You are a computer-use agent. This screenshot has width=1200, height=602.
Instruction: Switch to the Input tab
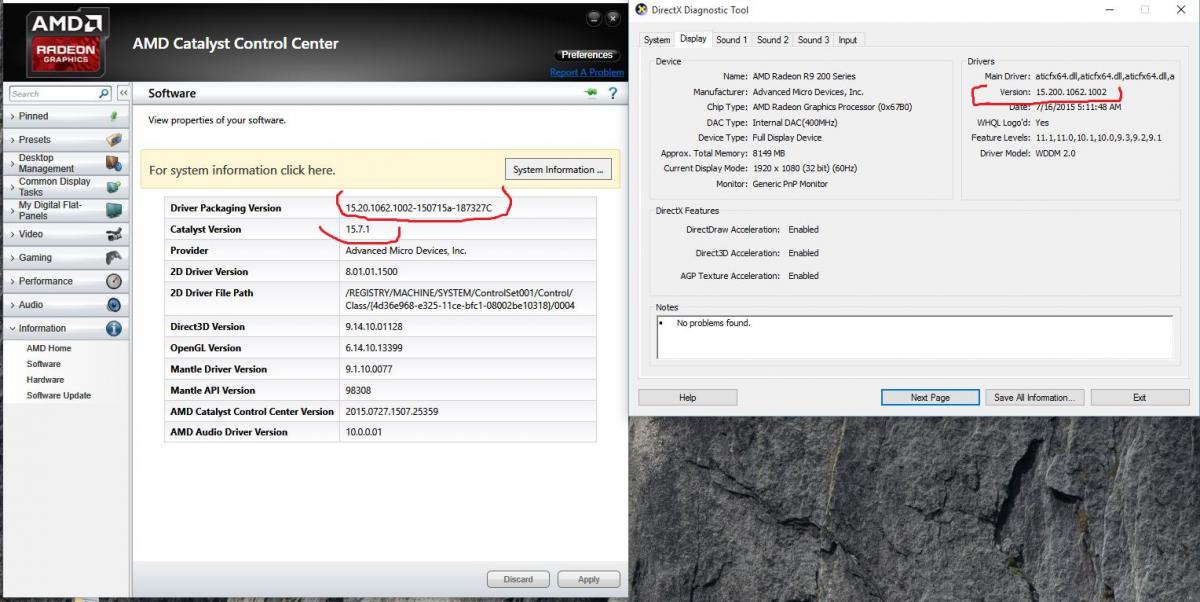(x=848, y=40)
